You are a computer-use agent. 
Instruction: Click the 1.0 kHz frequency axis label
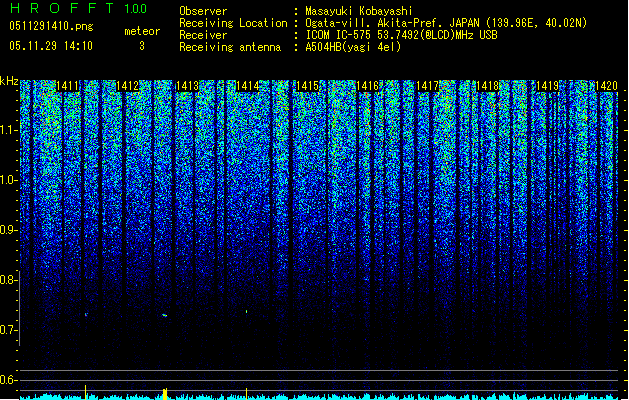coord(9,180)
